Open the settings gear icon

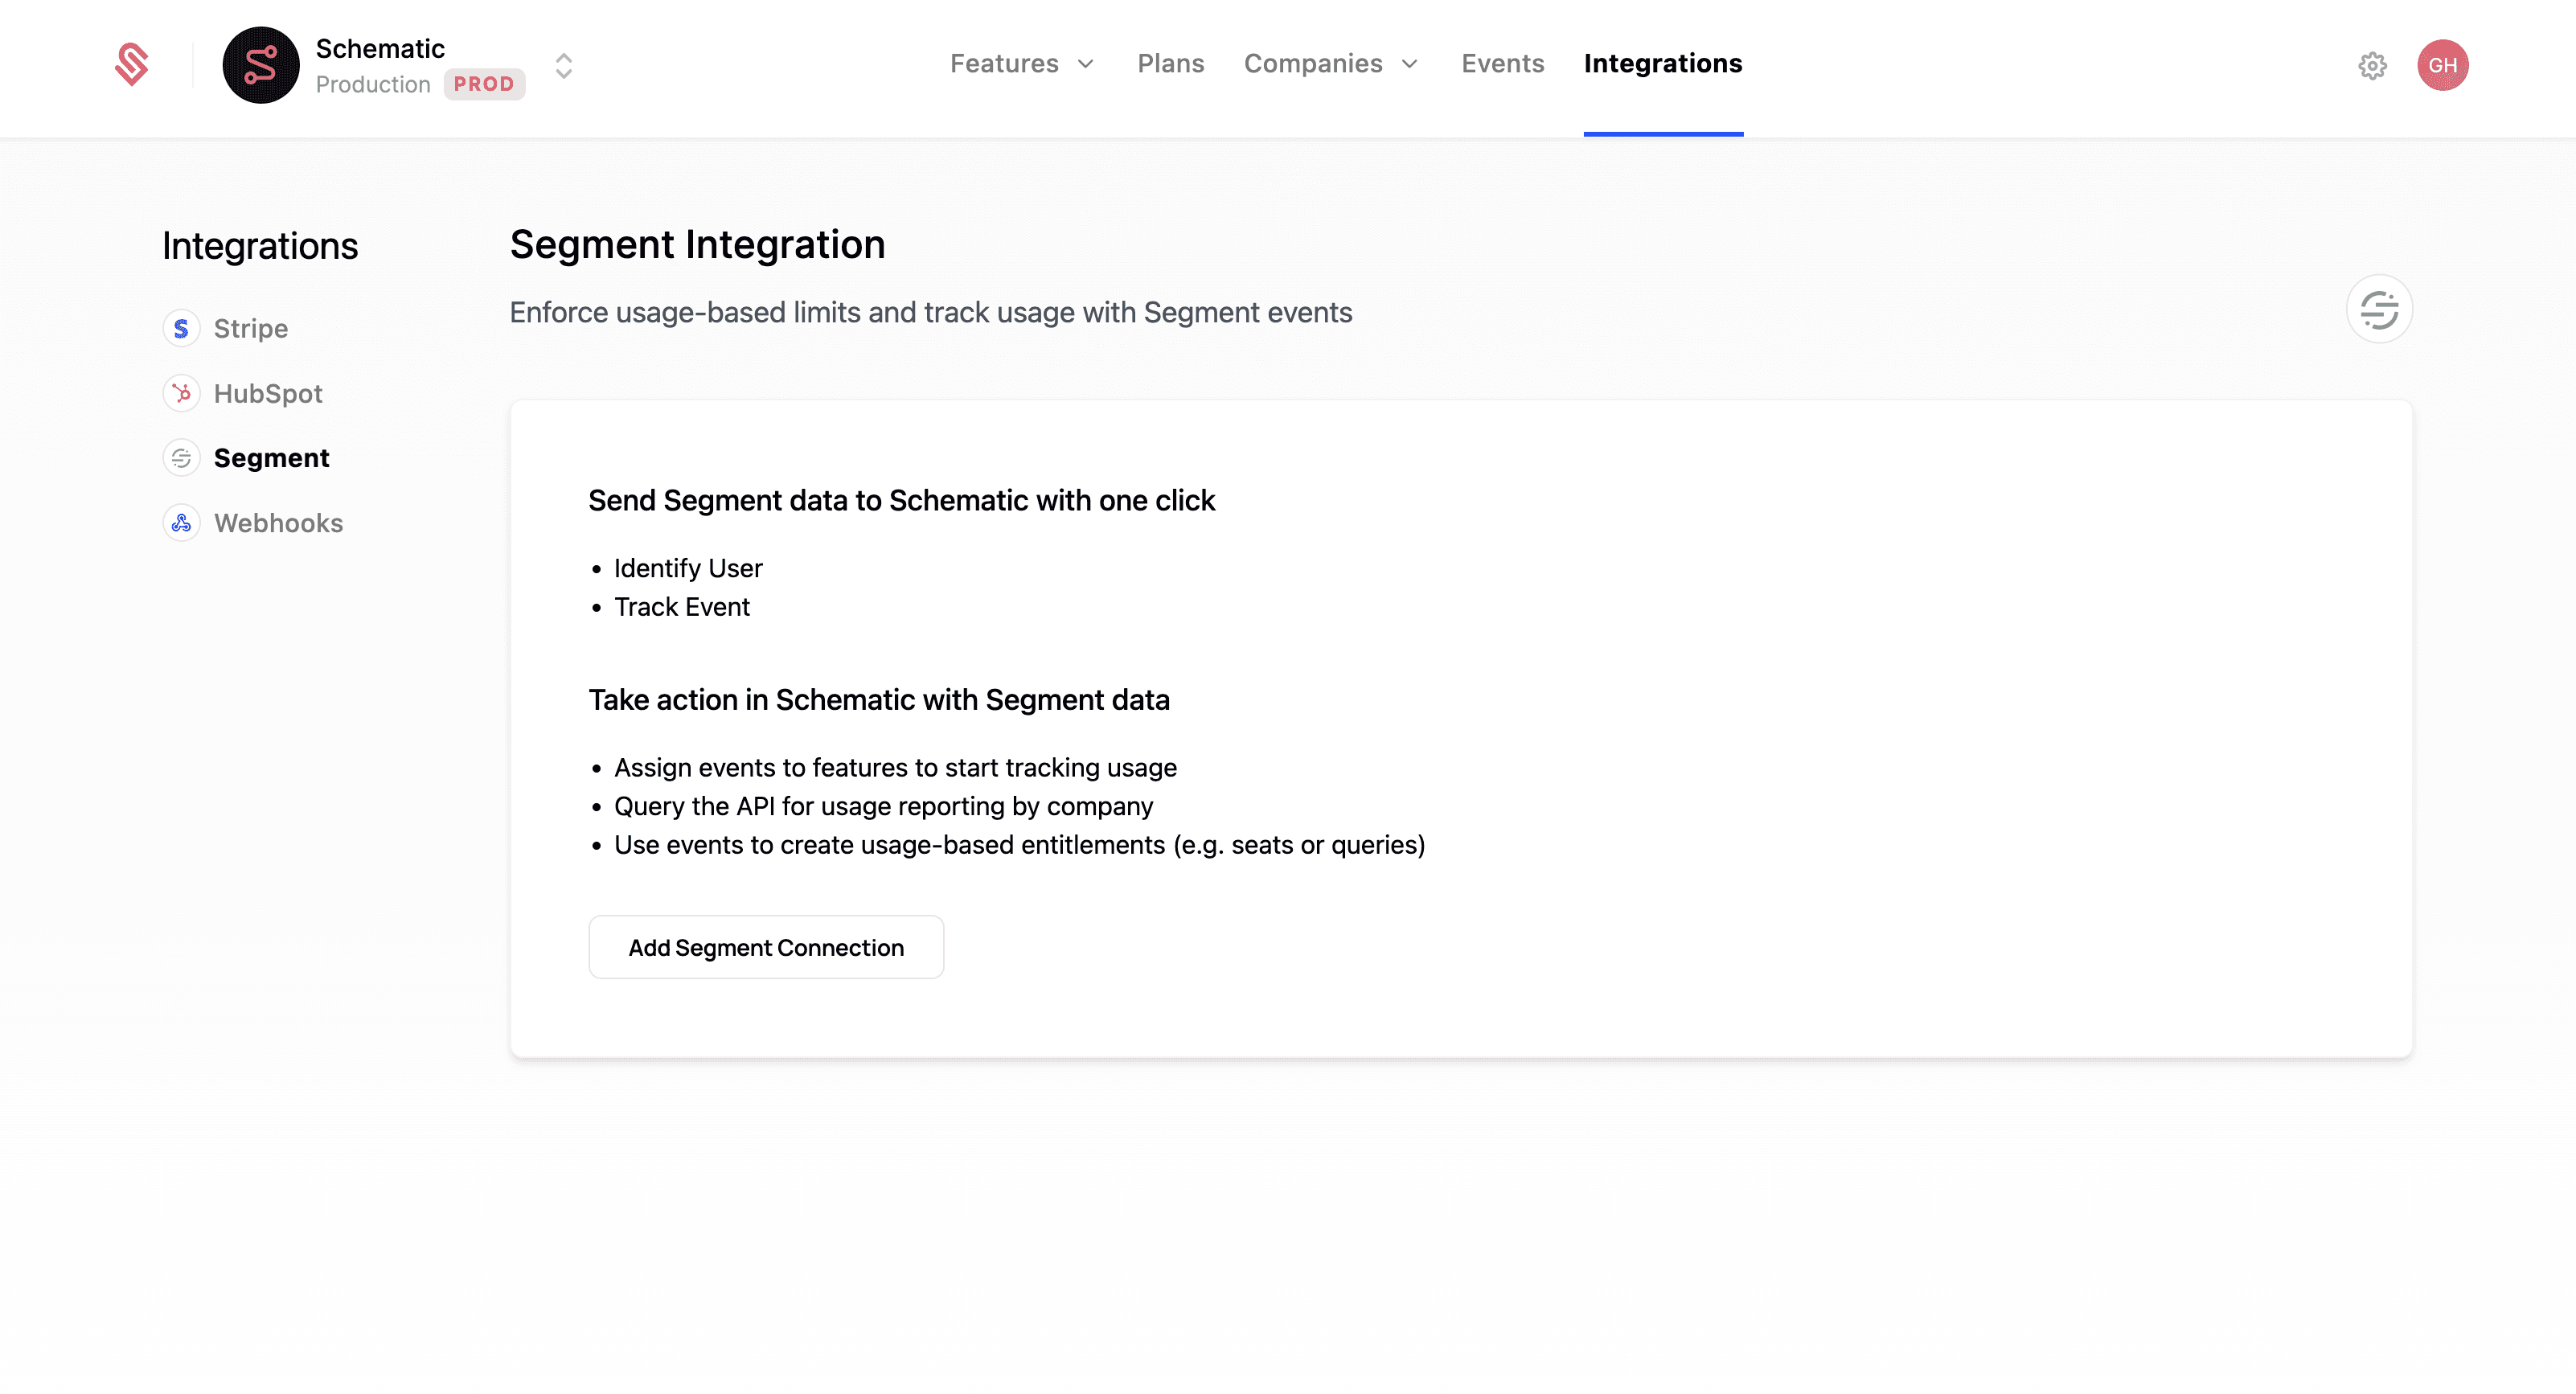point(2372,65)
